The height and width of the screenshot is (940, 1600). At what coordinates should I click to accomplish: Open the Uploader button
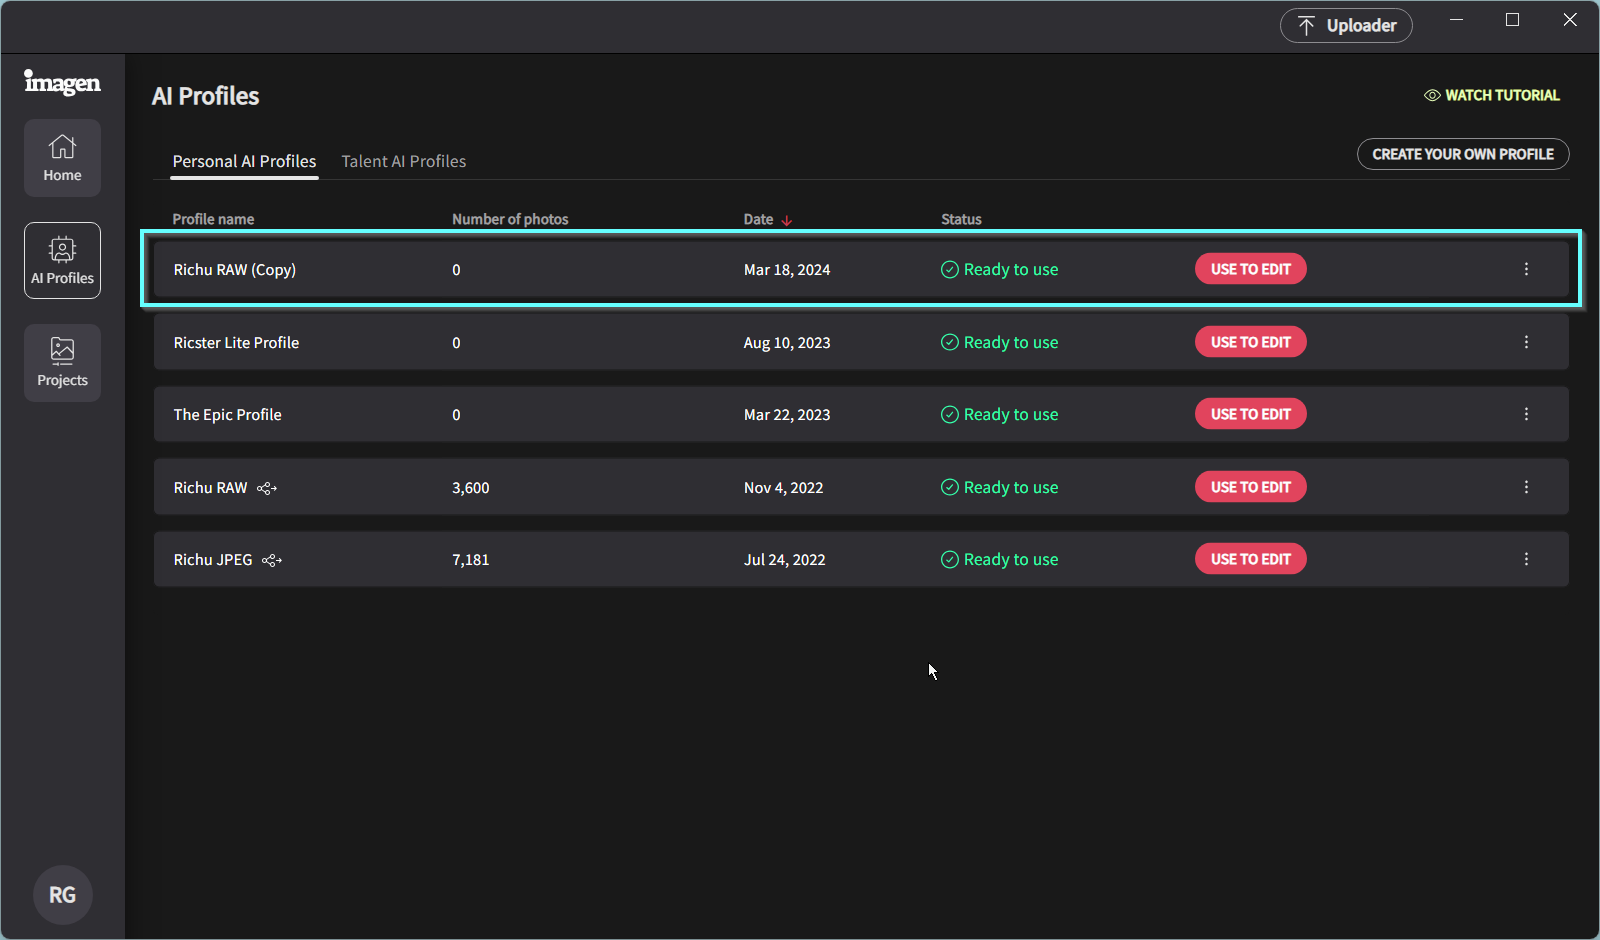coord(1346,25)
